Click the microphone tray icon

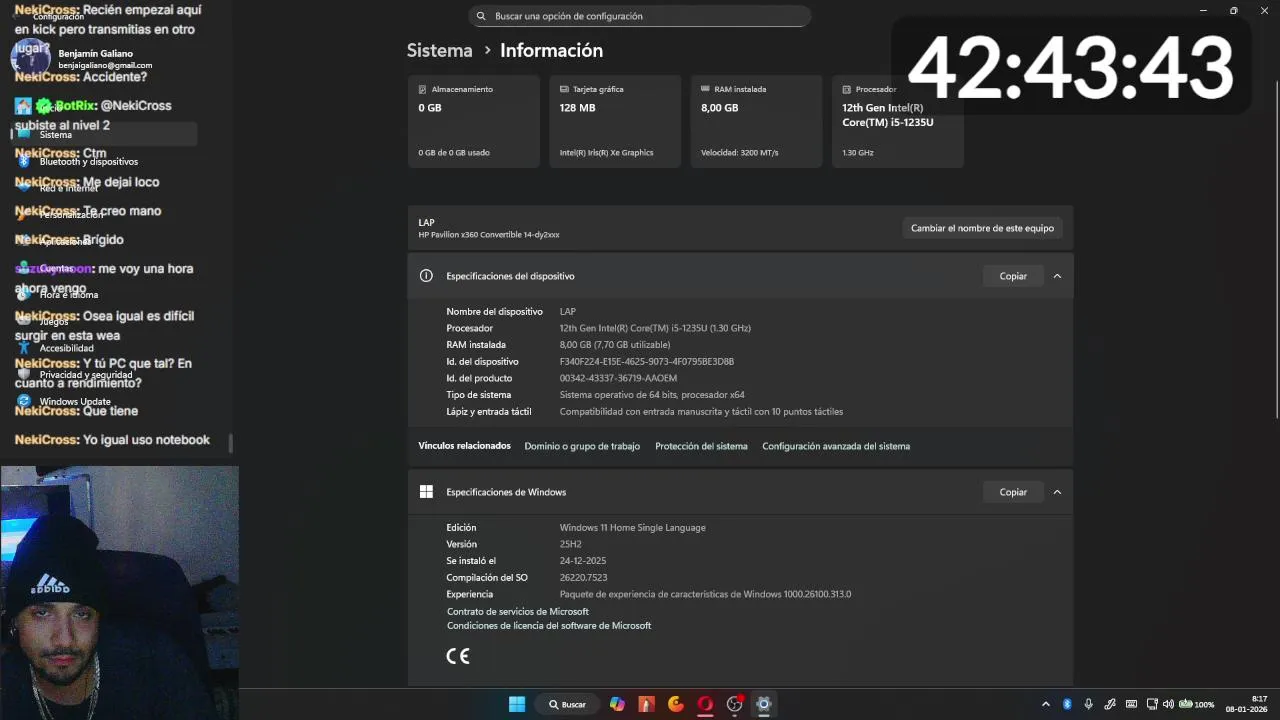1088,704
